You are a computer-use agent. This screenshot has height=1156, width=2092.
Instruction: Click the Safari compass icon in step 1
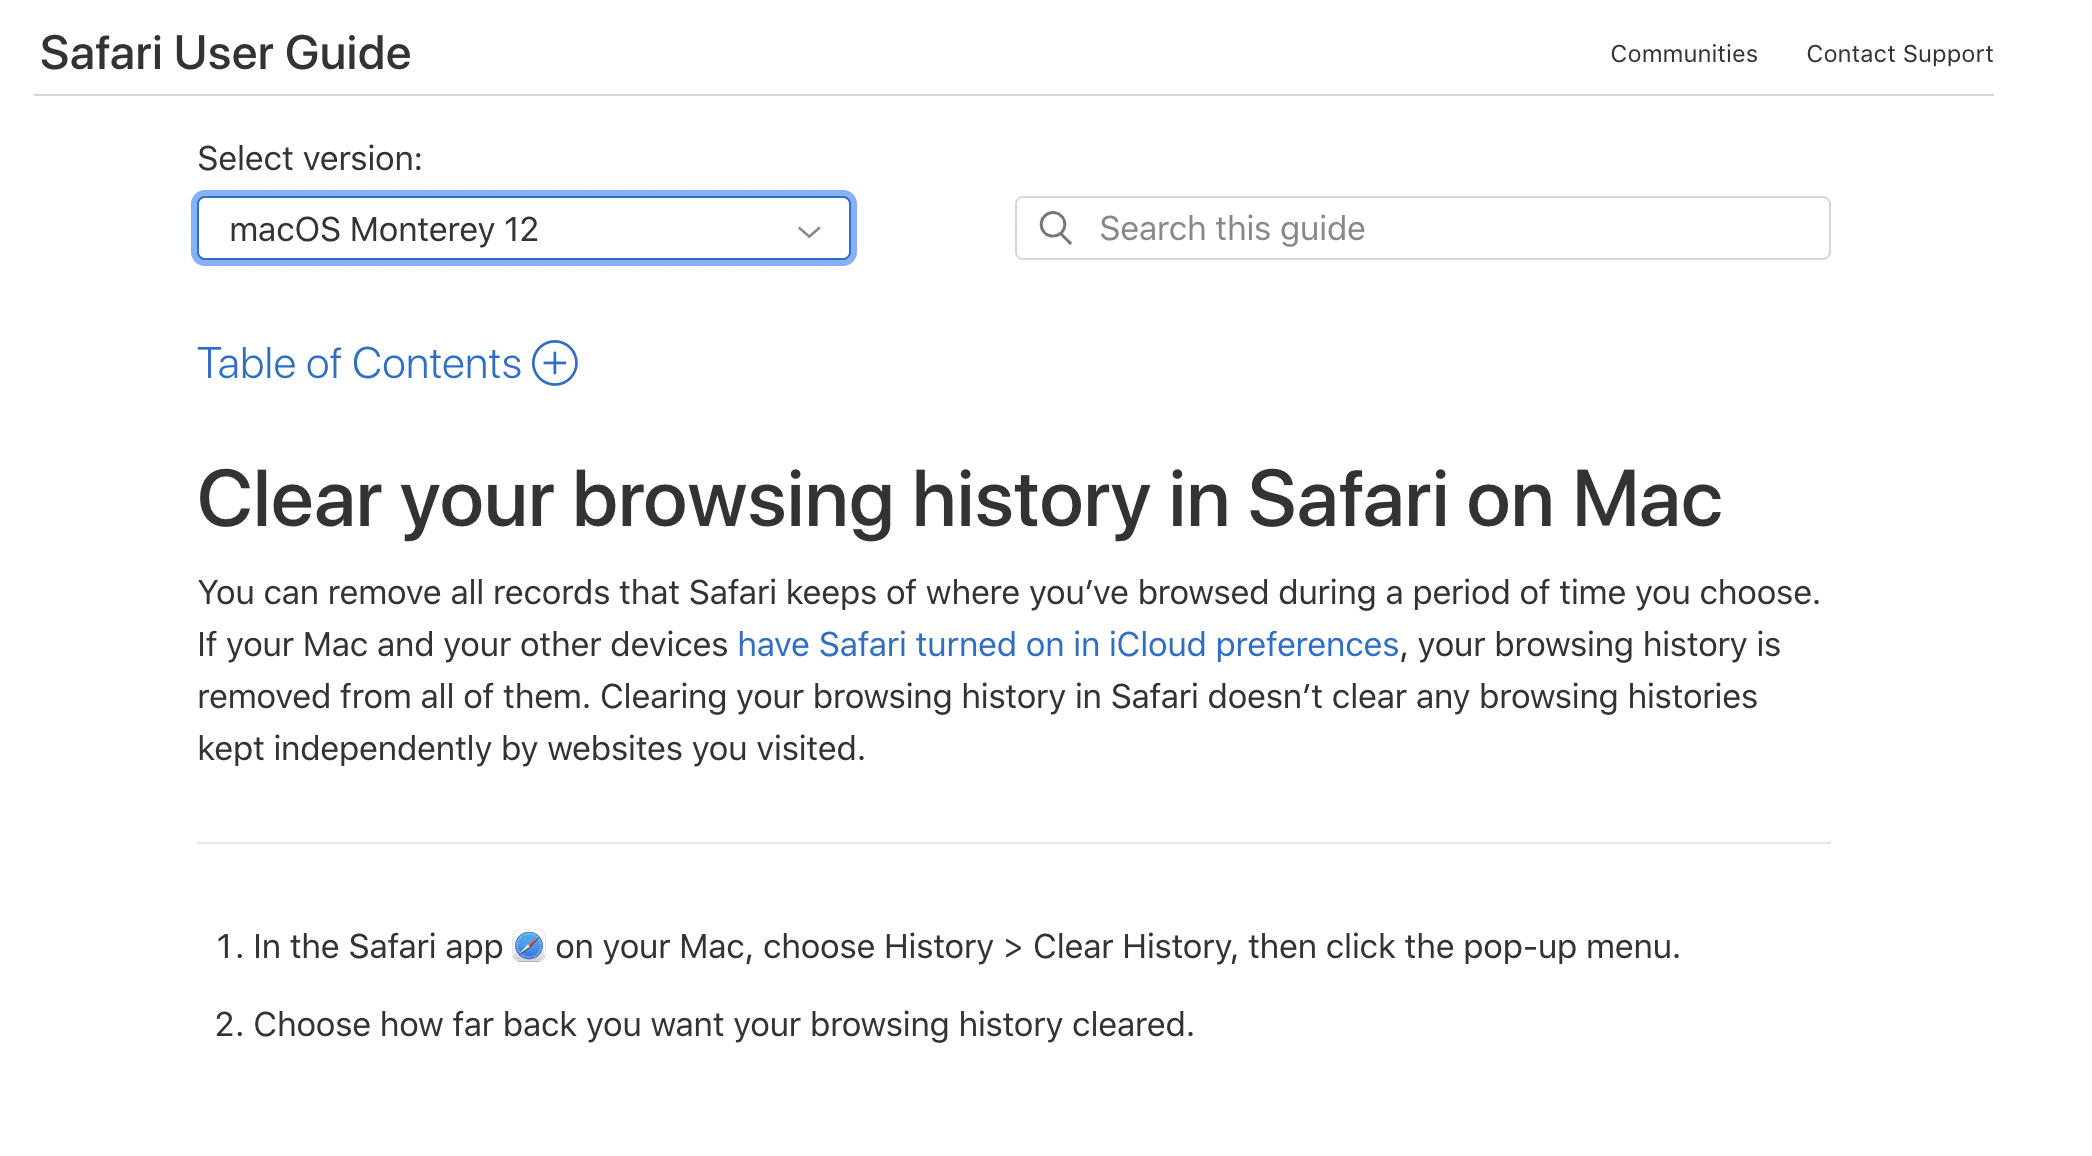529,946
